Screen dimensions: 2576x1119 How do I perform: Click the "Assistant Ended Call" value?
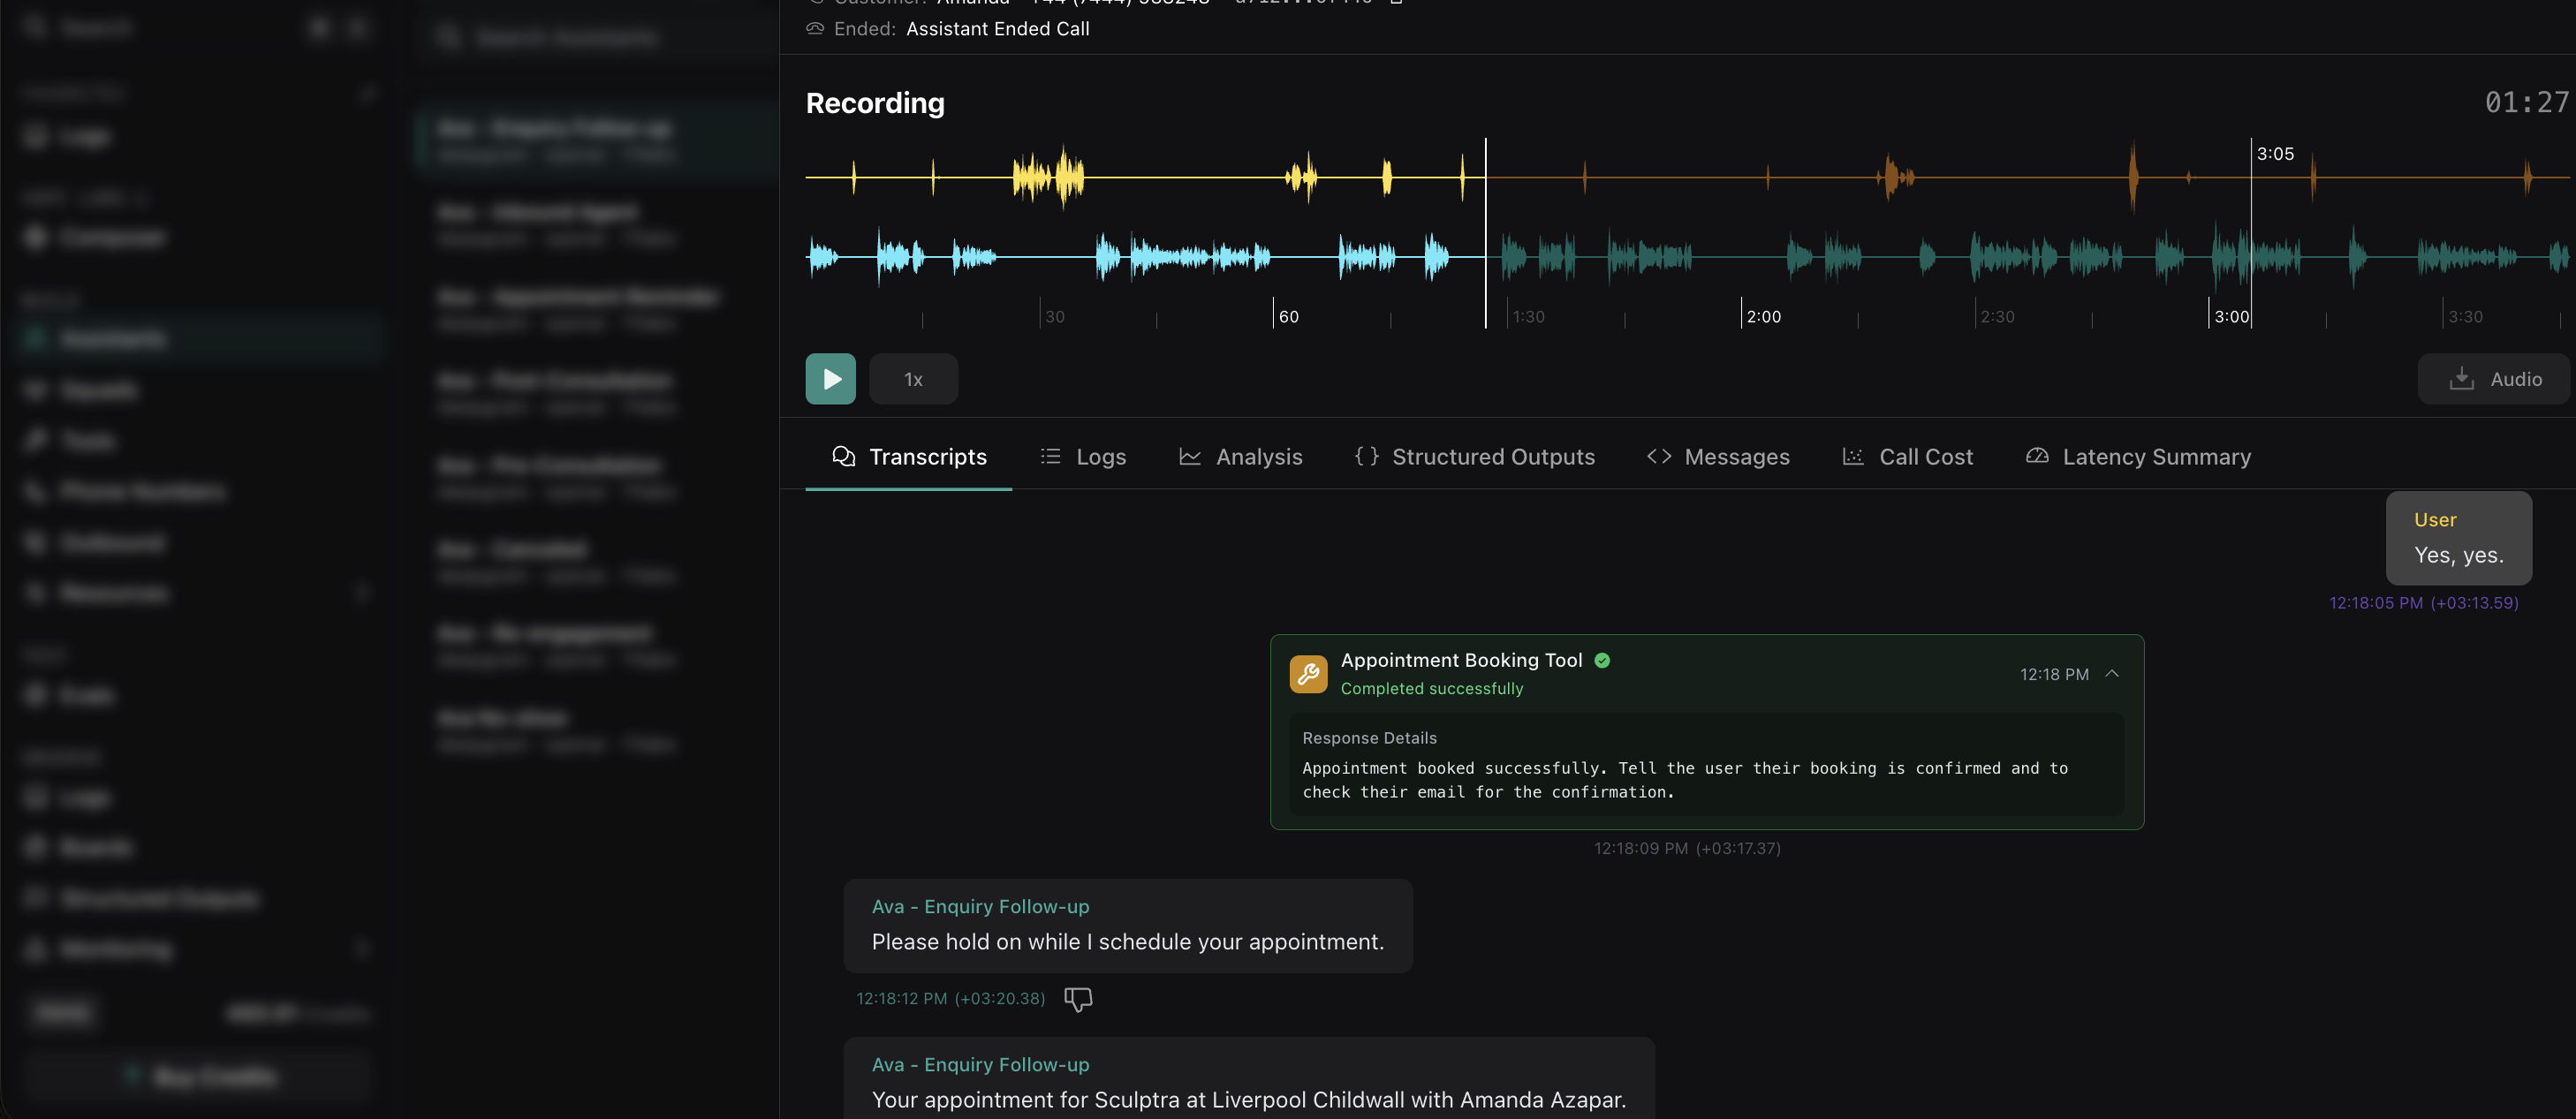997,29
